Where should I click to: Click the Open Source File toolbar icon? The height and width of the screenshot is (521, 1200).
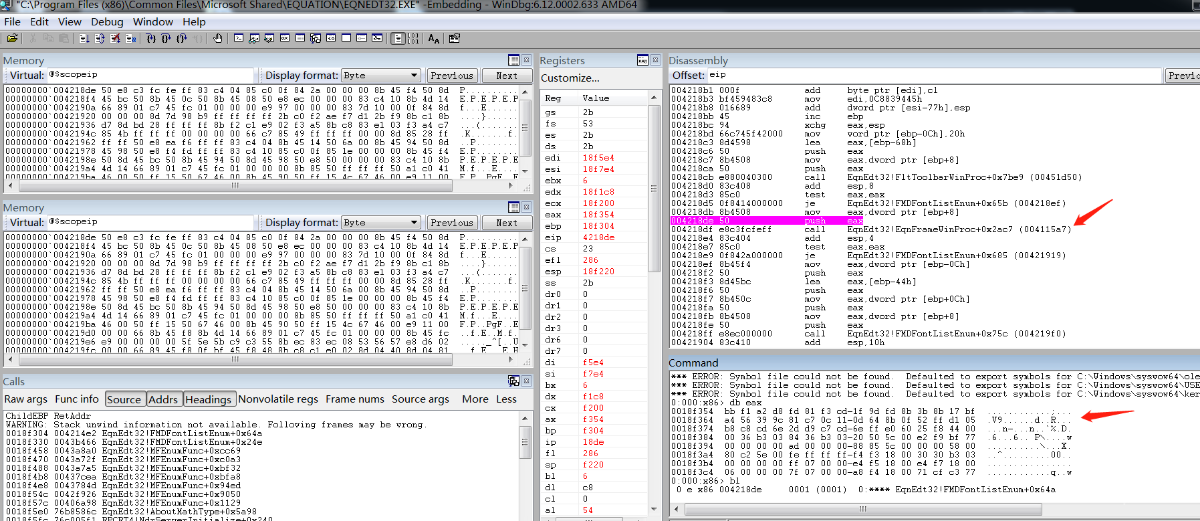[x=12, y=38]
